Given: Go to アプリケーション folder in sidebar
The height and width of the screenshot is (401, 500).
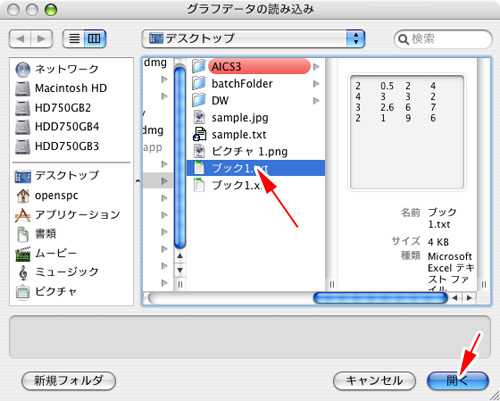Looking at the screenshot, I should pyautogui.click(x=67, y=215).
